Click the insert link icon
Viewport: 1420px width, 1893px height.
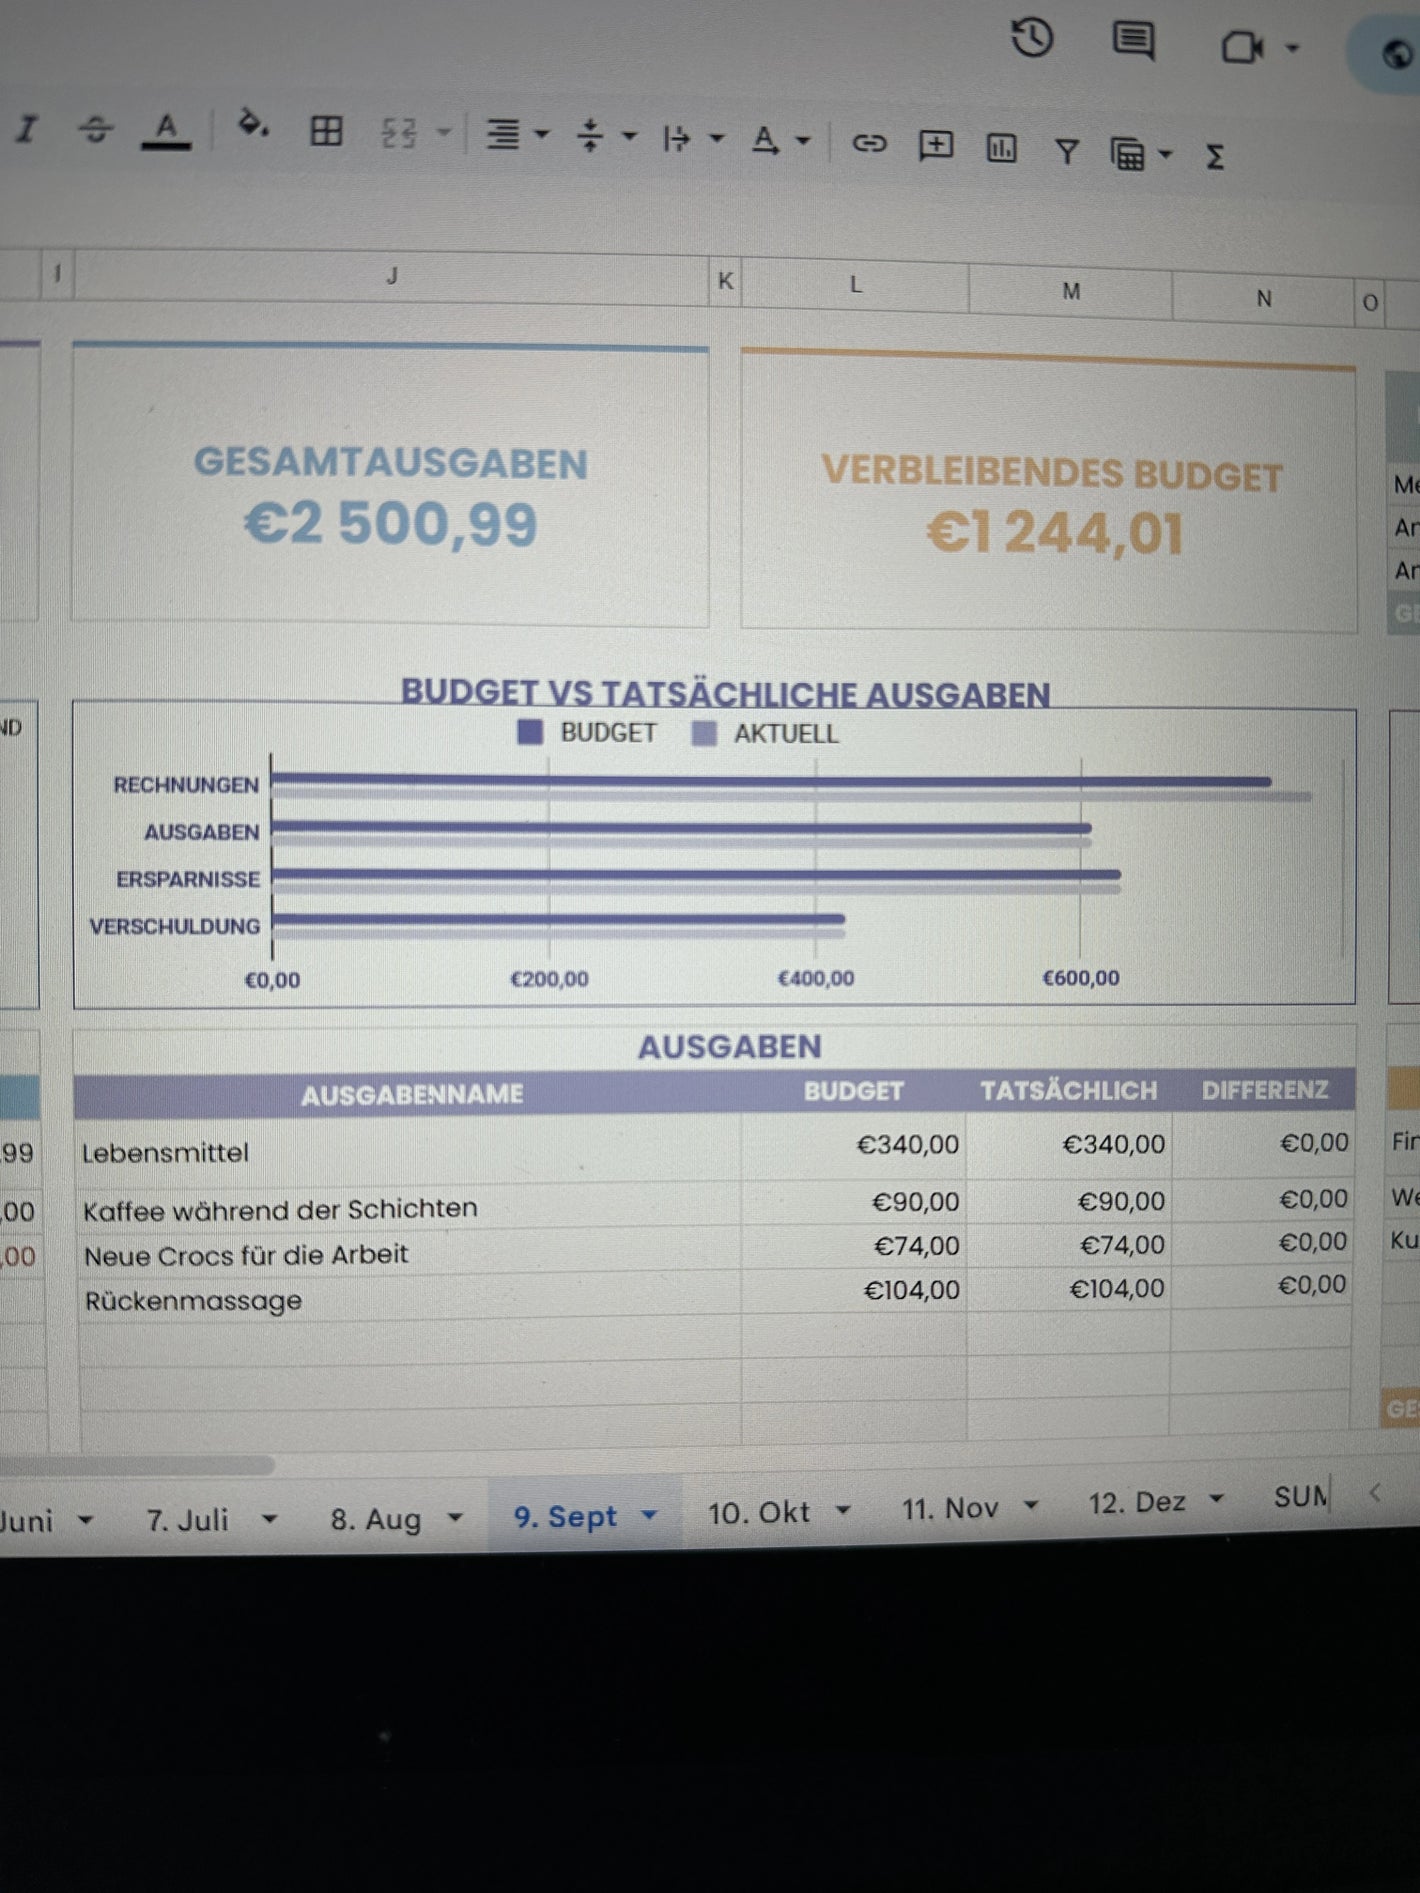(x=868, y=143)
